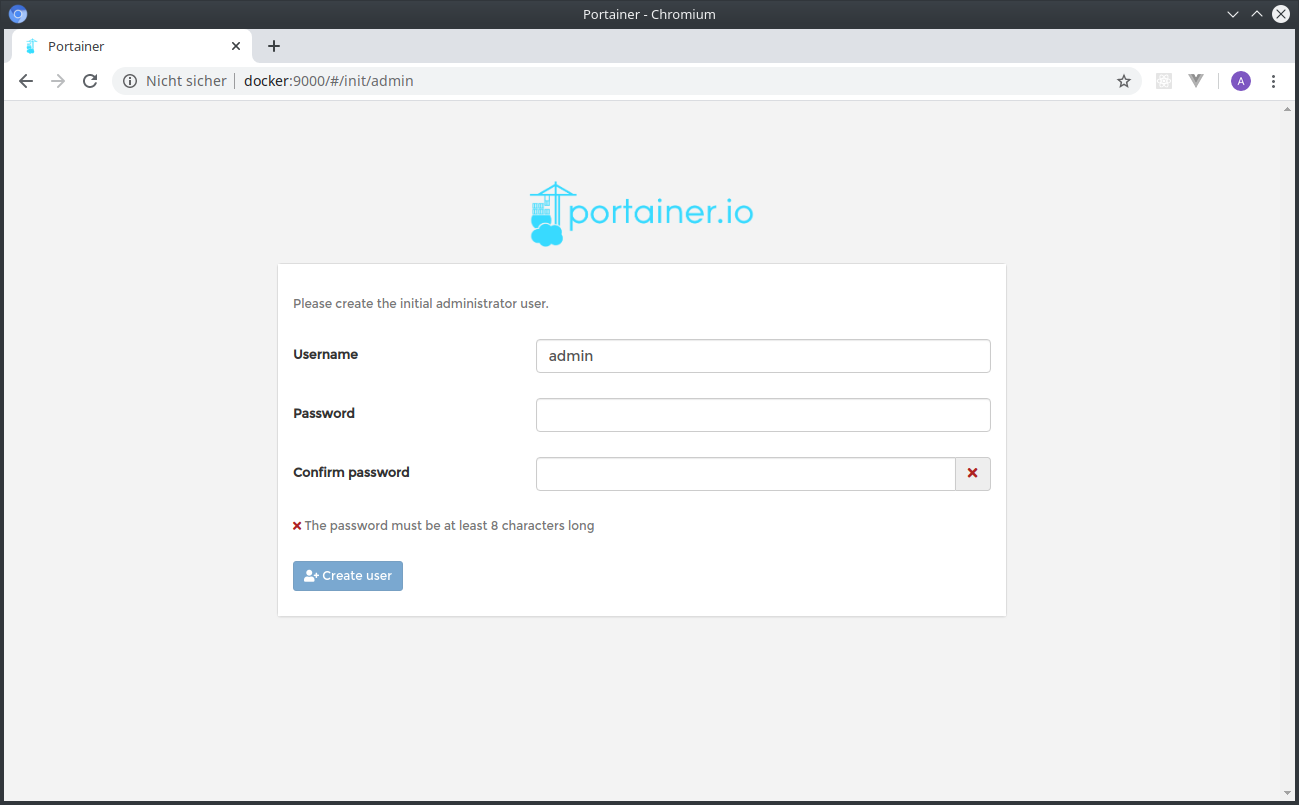
Task: Focus the Username input field
Action: (762, 356)
